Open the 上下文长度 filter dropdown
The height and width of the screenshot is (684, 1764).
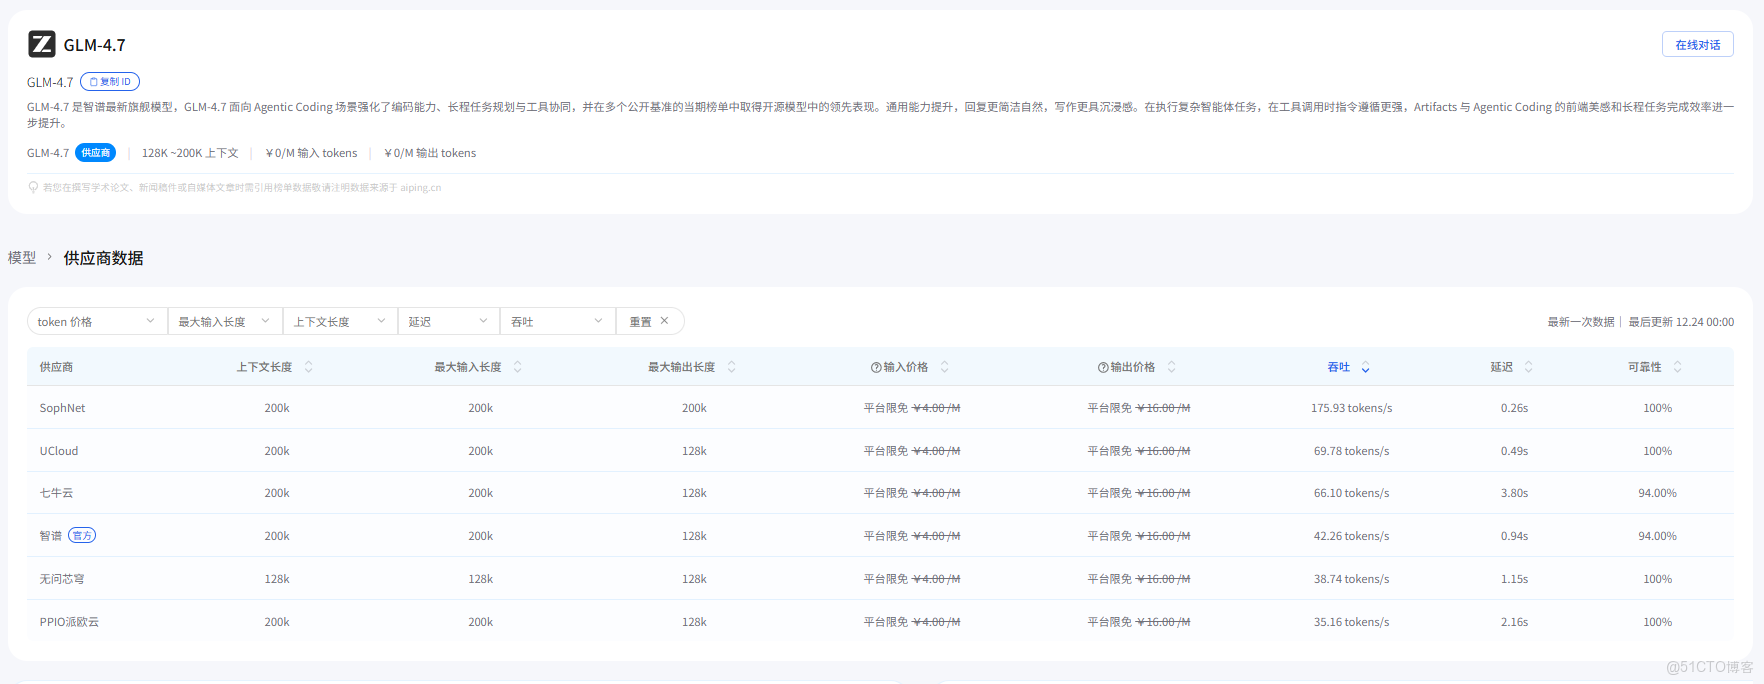[340, 321]
